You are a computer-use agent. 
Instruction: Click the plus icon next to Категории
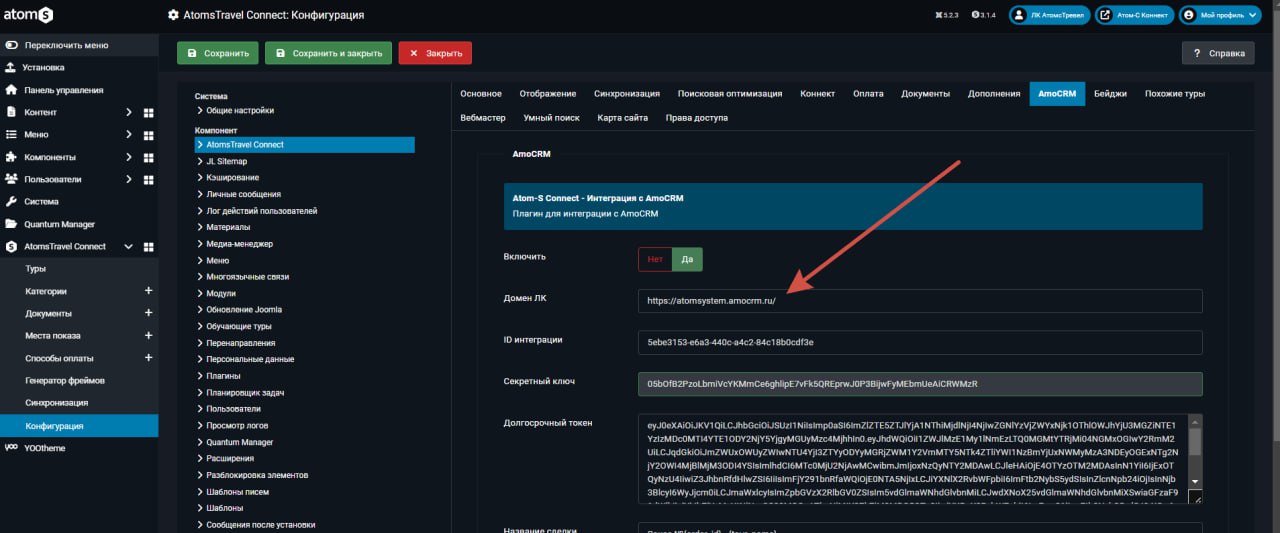pos(148,291)
